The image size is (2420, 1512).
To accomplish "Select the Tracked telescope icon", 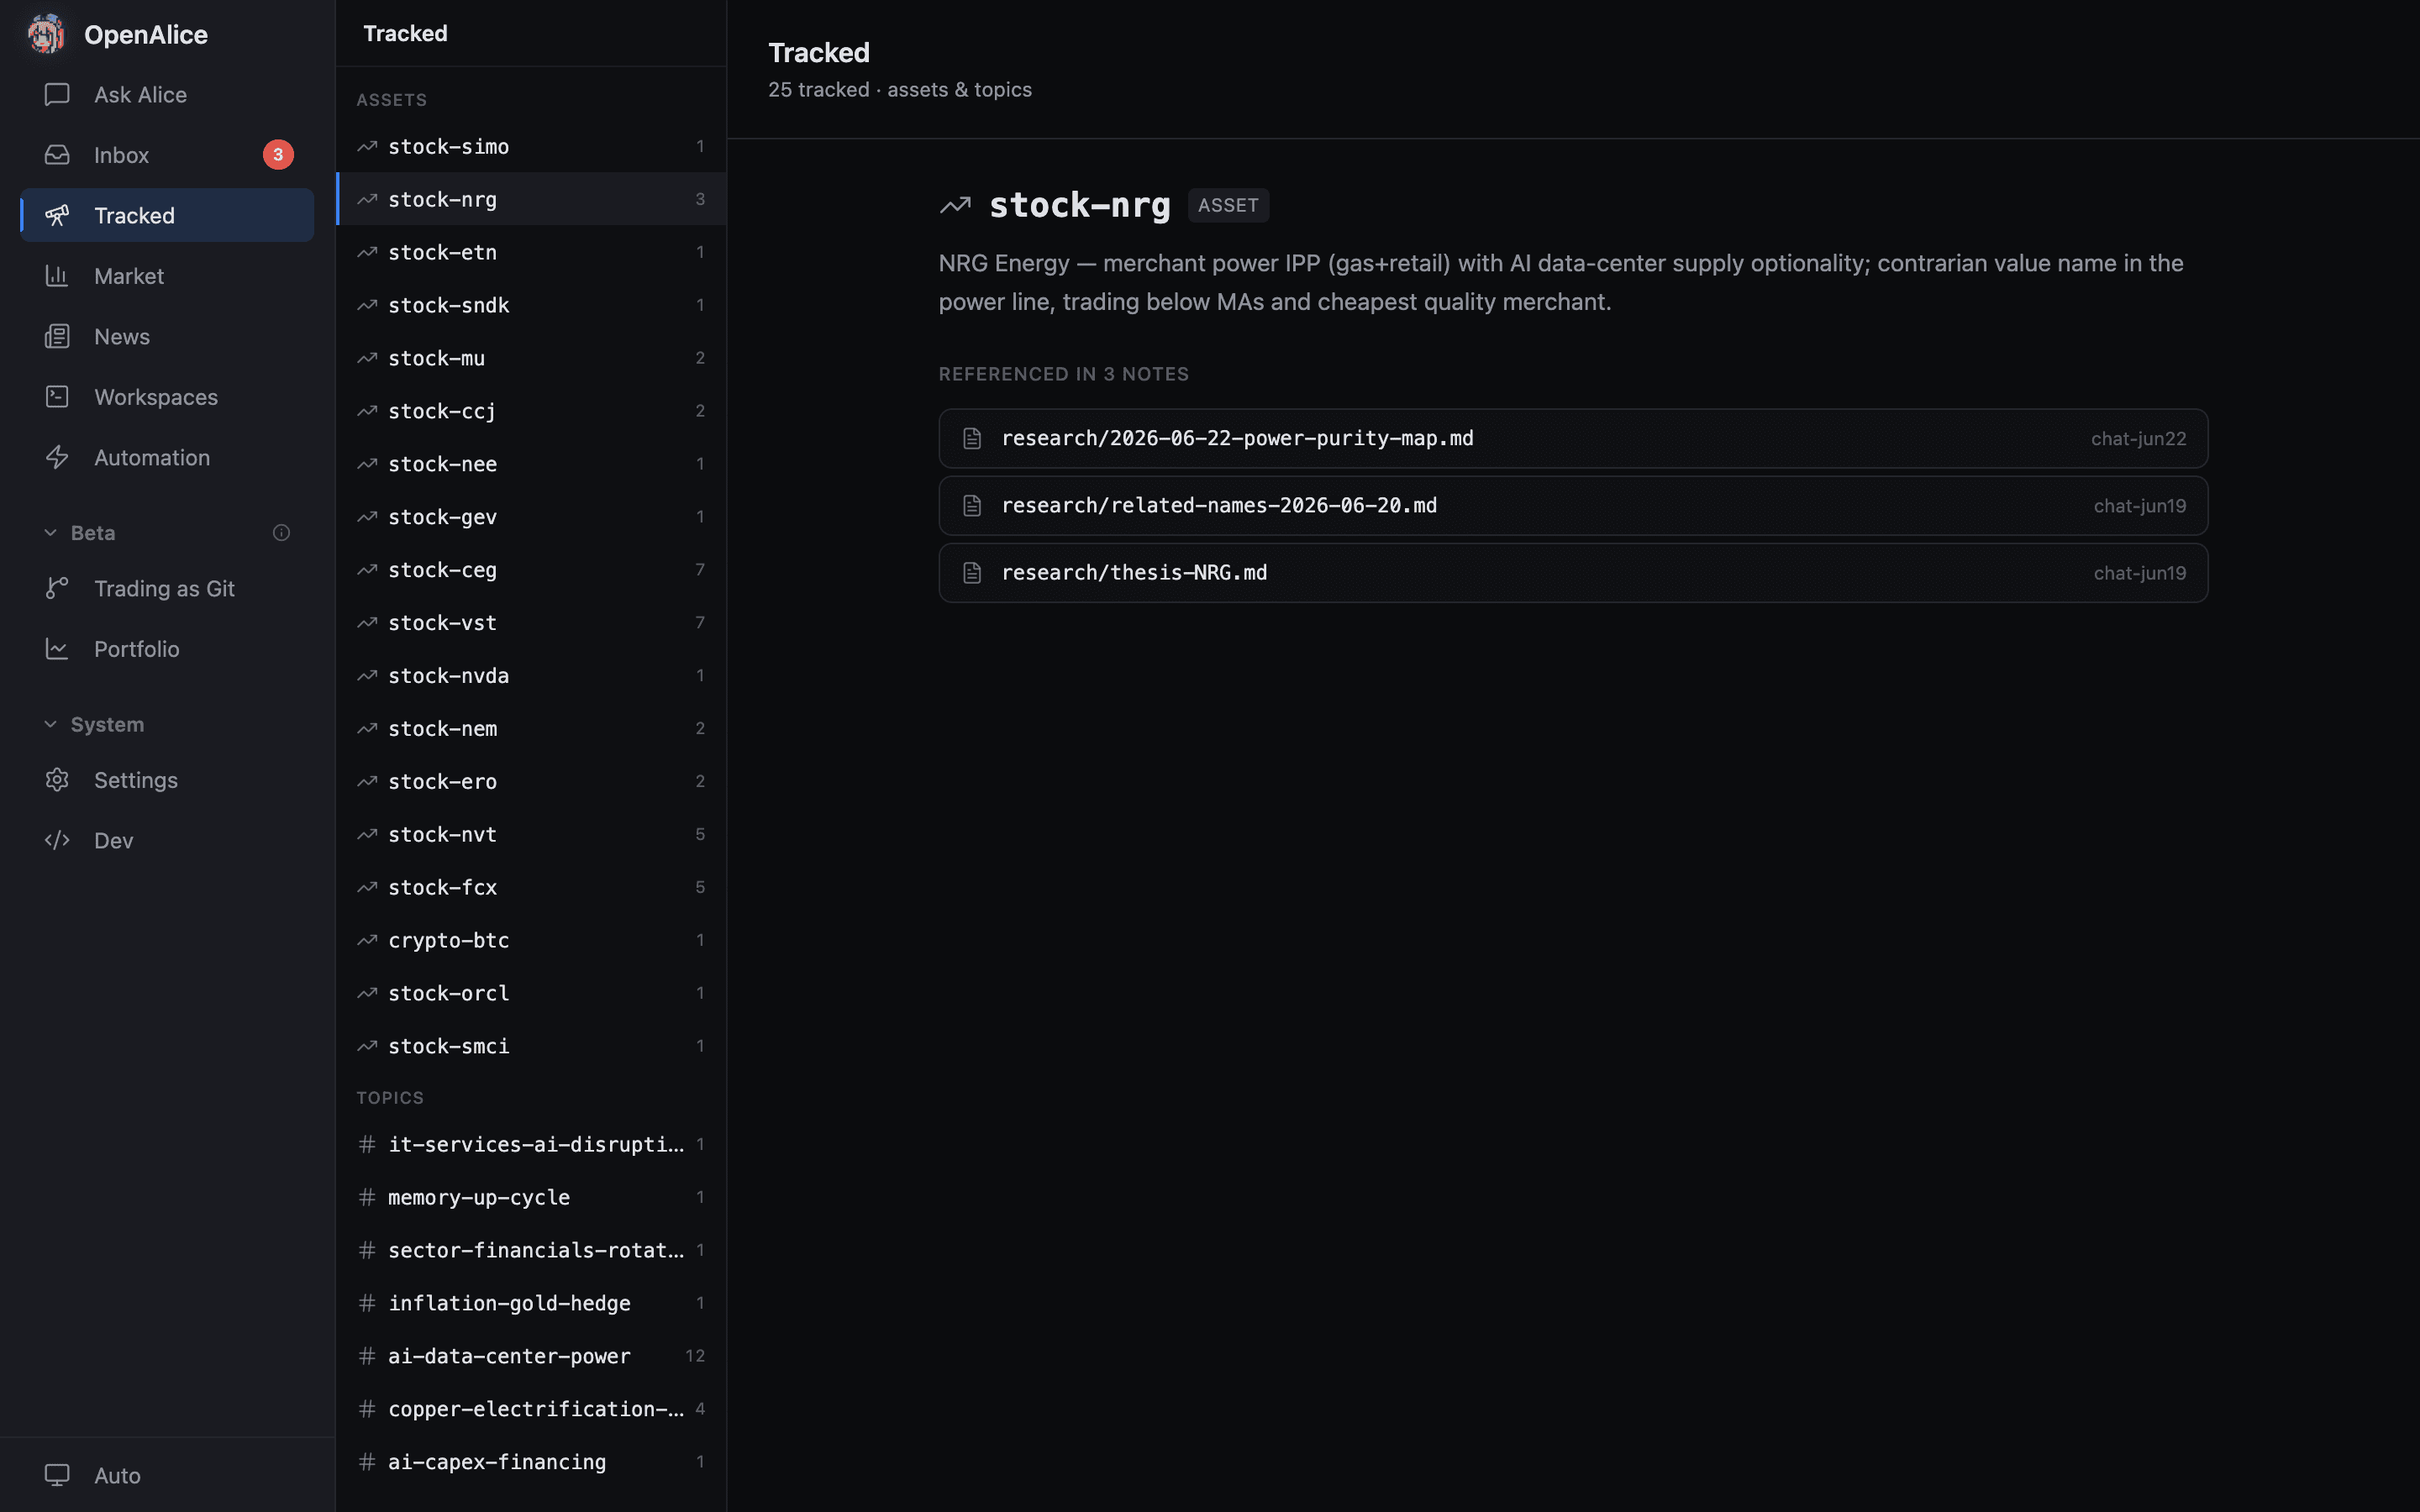I will click(57, 215).
